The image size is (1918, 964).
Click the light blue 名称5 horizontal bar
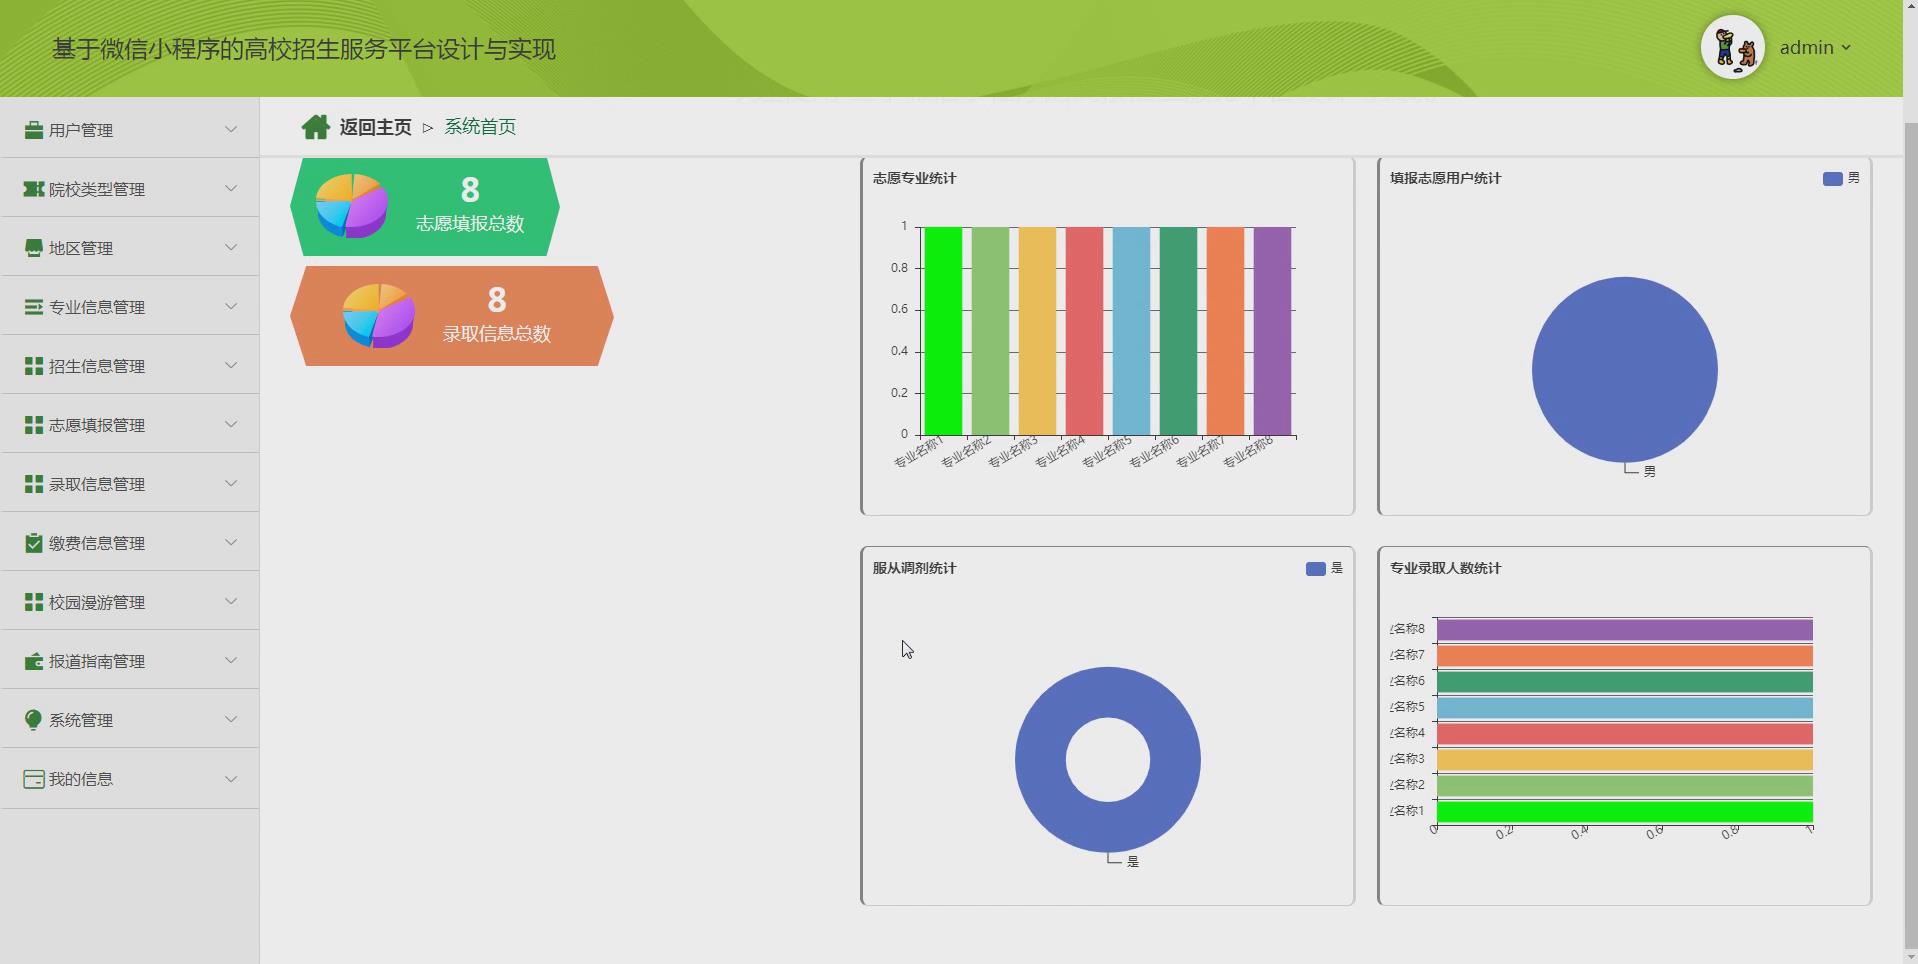pyautogui.click(x=1624, y=707)
